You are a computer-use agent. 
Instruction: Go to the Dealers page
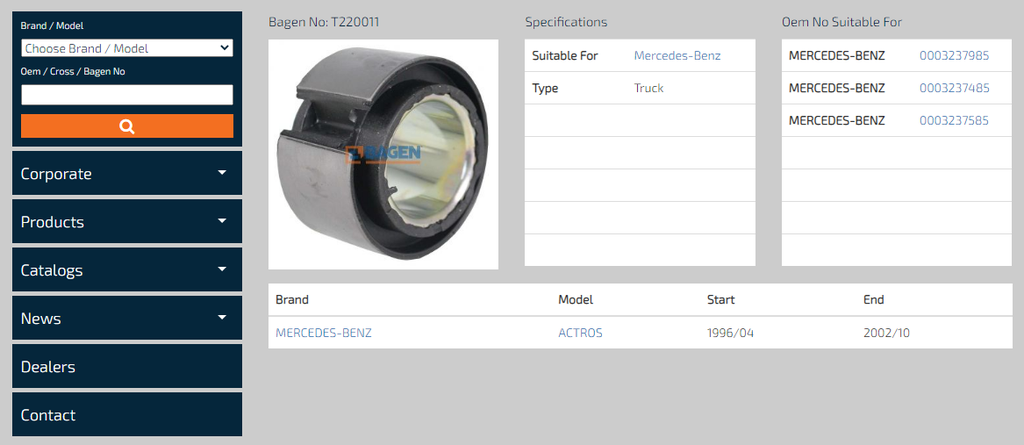point(127,367)
